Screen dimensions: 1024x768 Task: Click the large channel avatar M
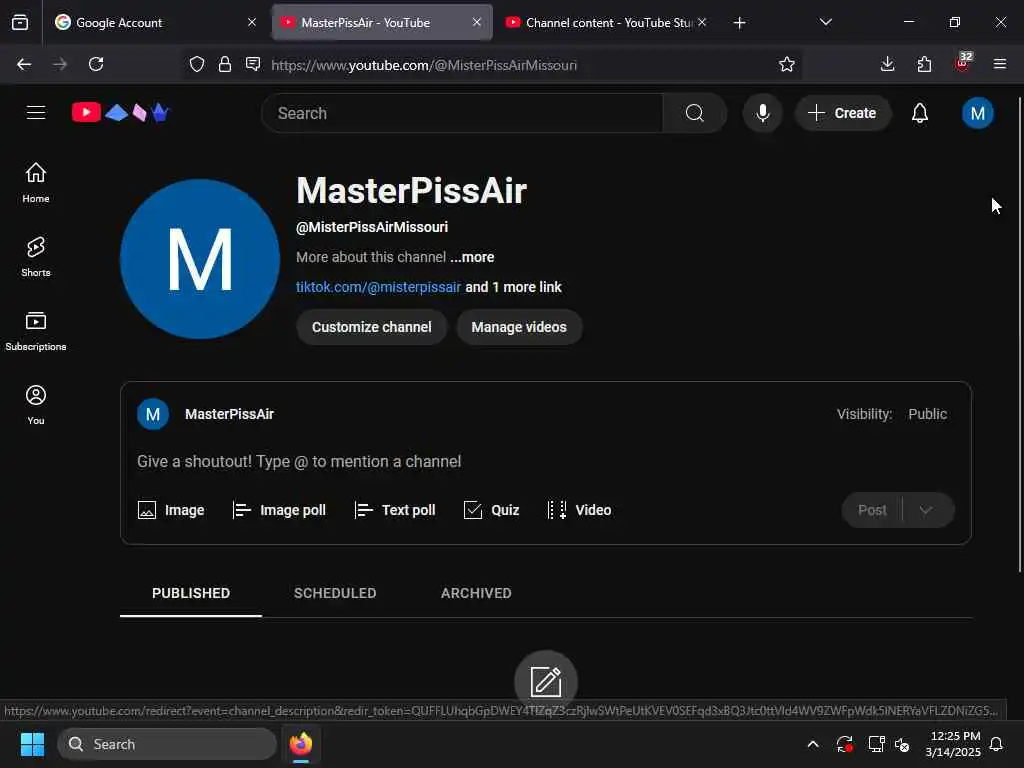(x=200, y=259)
